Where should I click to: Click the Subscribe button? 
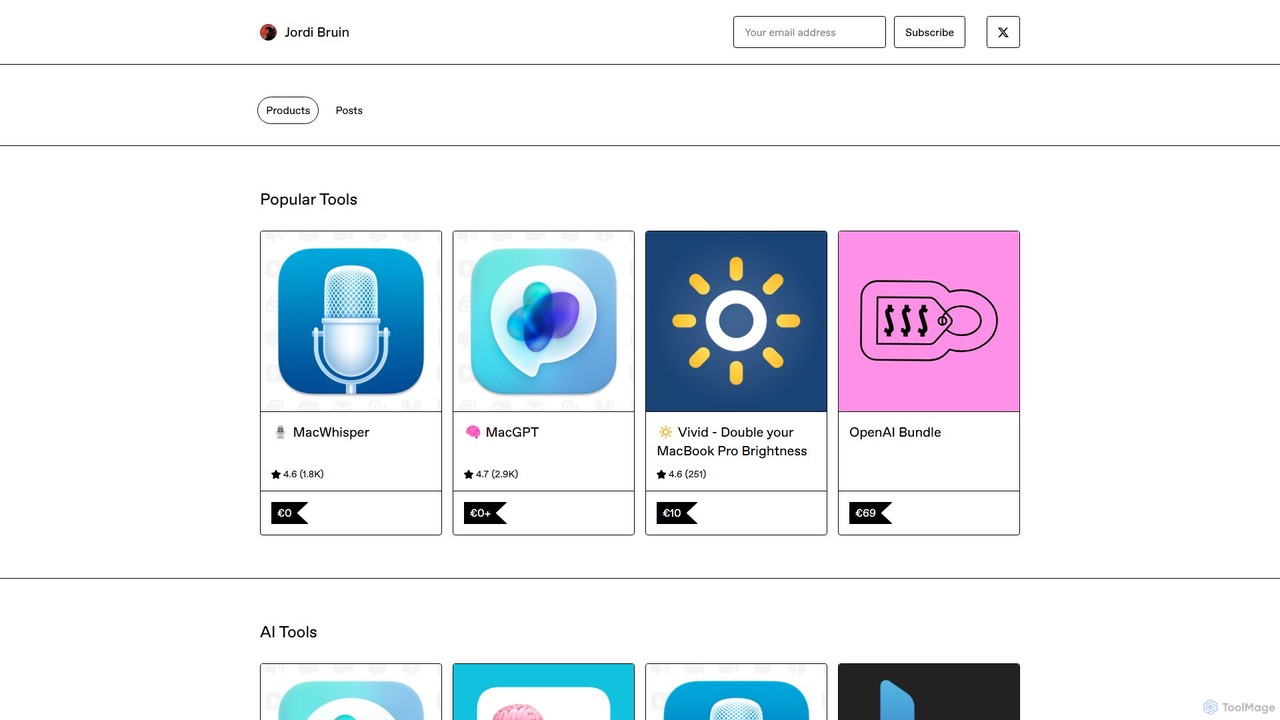pos(929,32)
